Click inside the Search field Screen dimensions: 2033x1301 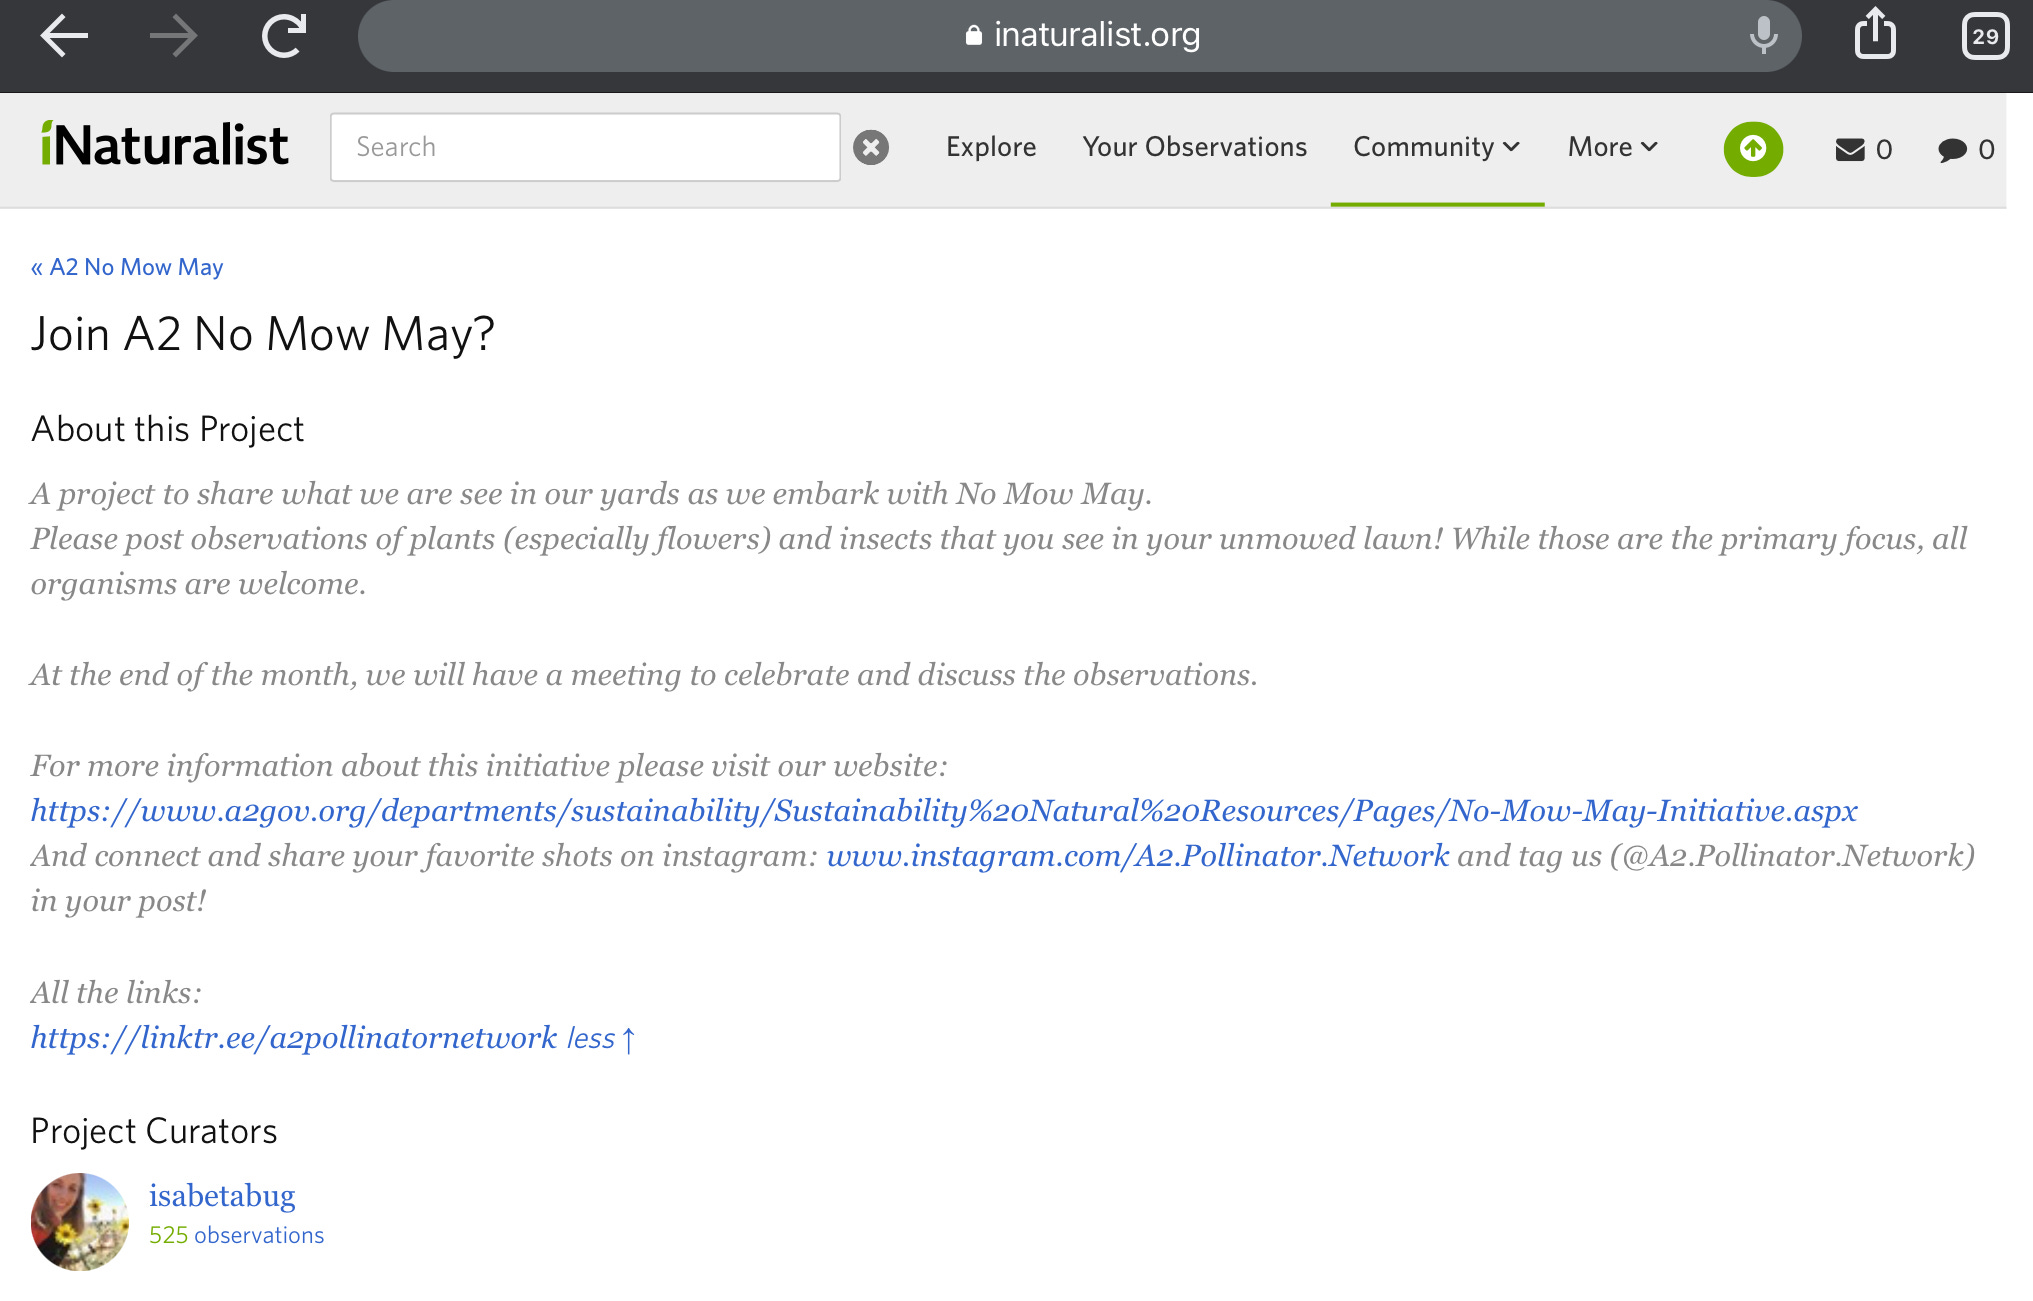pos(585,147)
